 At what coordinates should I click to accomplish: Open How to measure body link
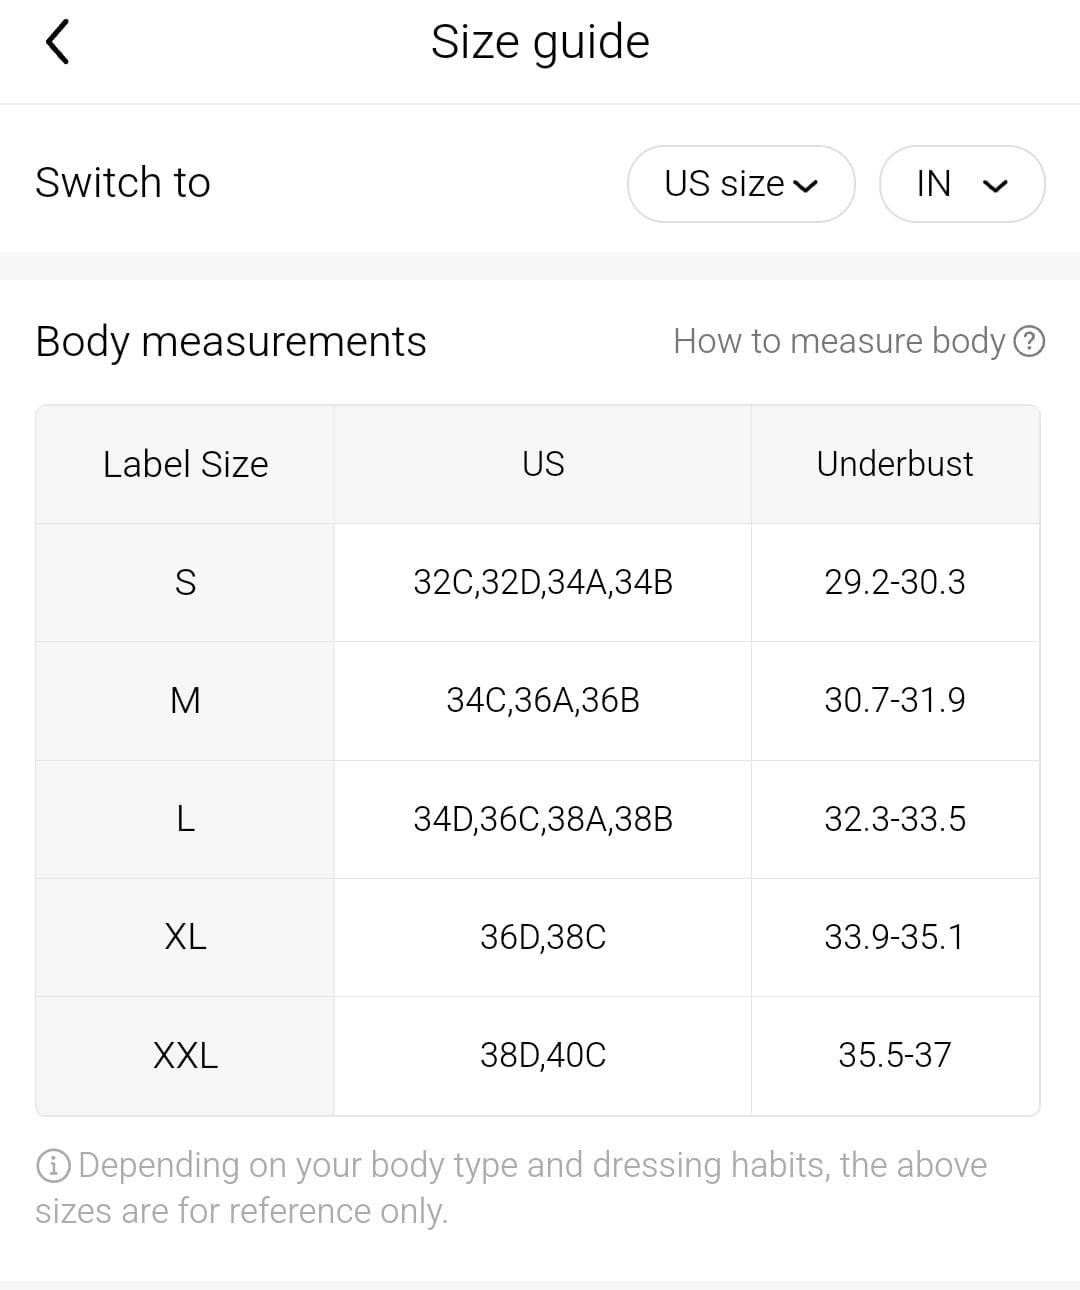[x=838, y=342]
